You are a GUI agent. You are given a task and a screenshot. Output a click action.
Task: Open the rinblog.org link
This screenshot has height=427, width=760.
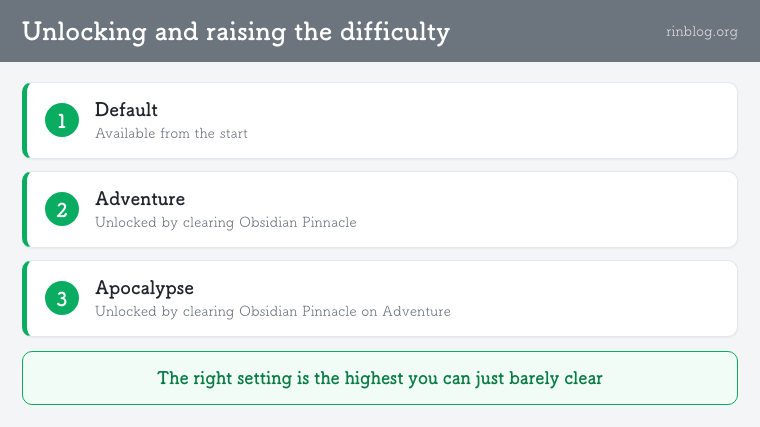[x=701, y=32]
